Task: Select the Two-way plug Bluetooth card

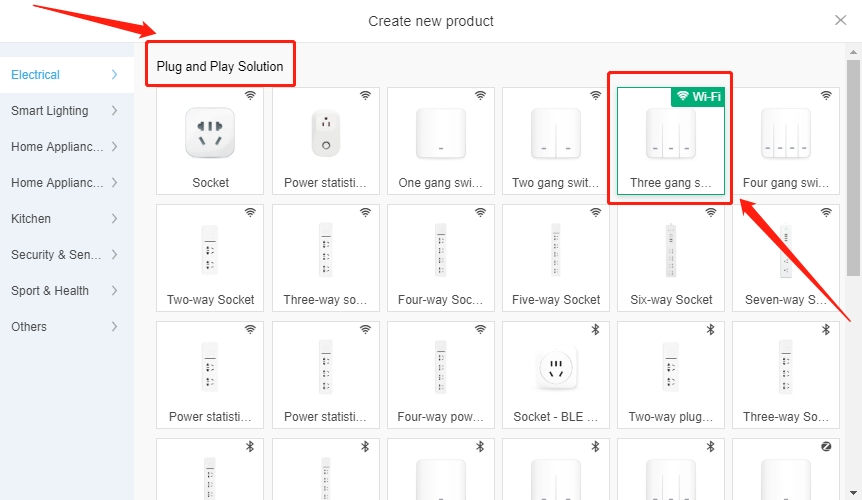Action: pos(671,375)
